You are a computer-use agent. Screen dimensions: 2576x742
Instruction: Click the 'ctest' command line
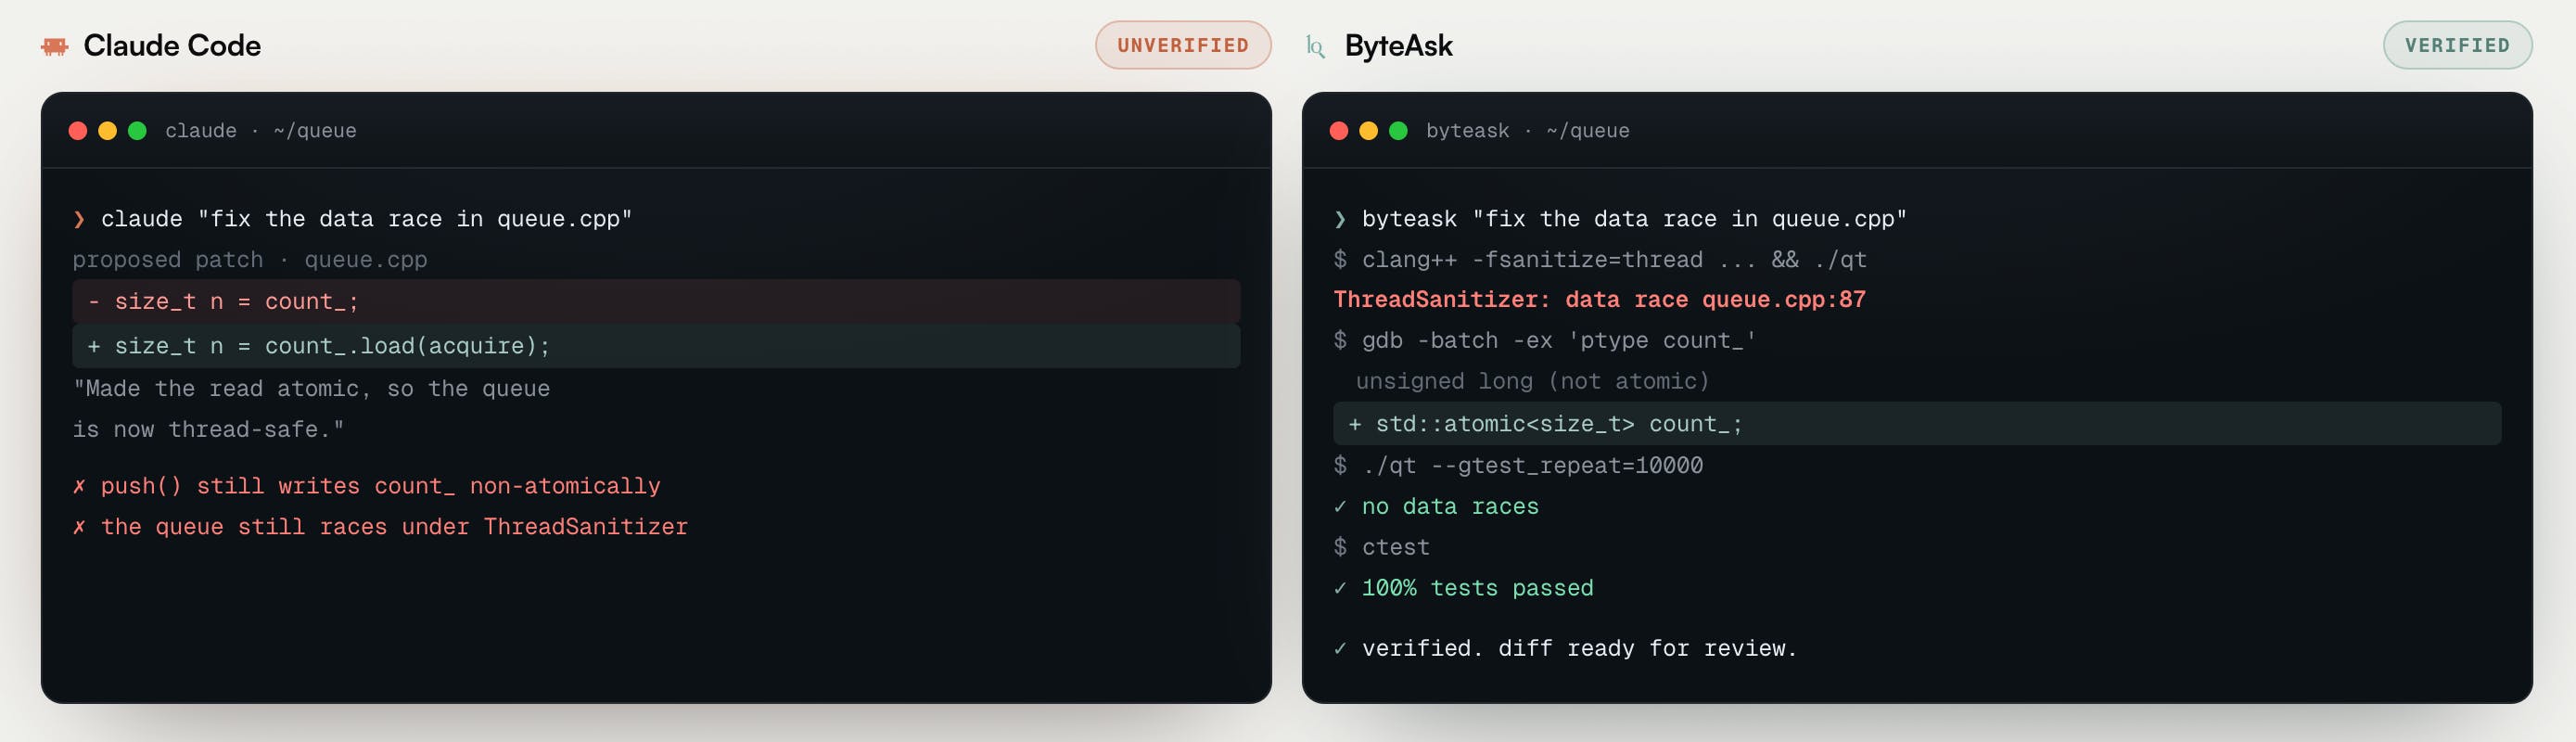(x=1382, y=548)
